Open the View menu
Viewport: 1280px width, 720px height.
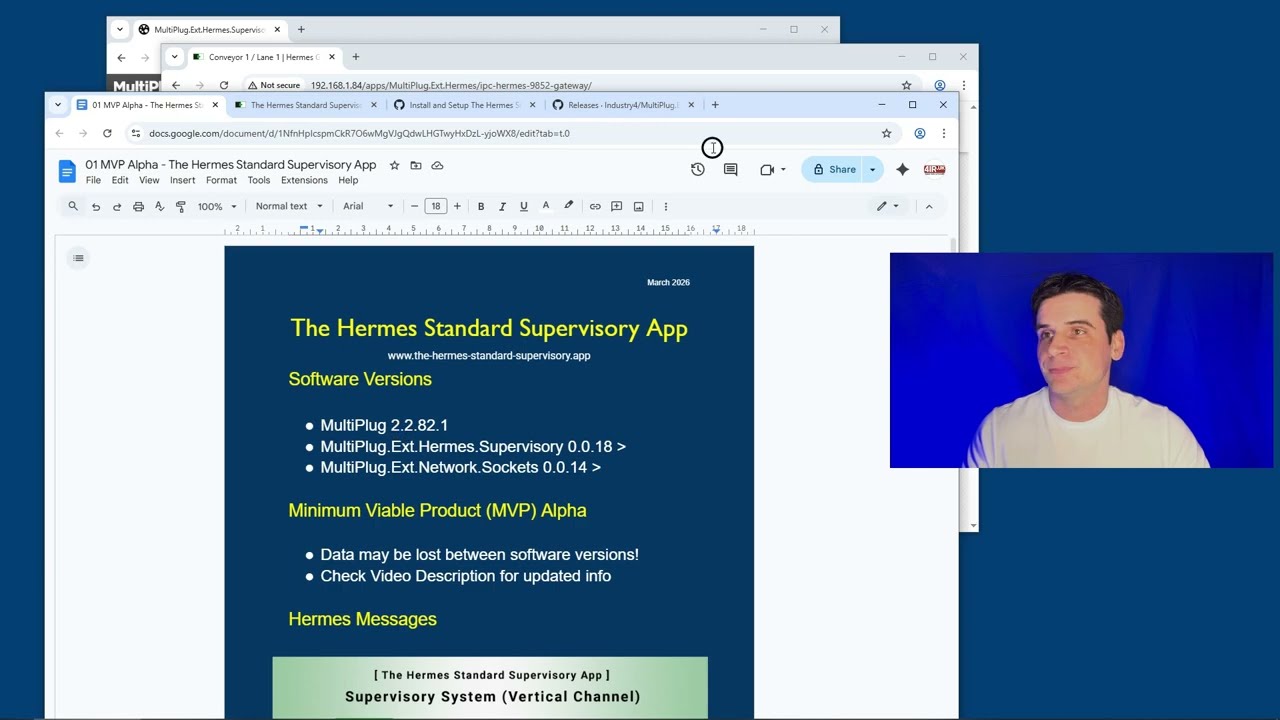click(149, 180)
